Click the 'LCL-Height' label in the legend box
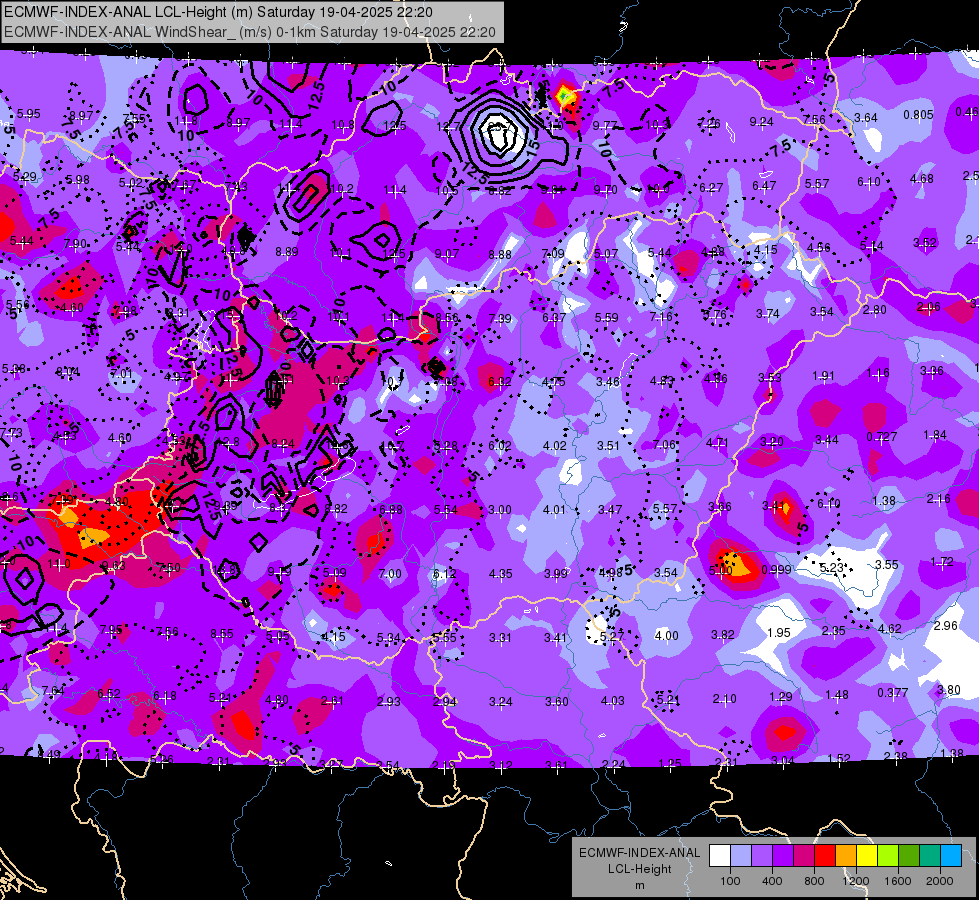Image resolution: width=979 pixels, height=900 pixels. [x=639, y=869]
